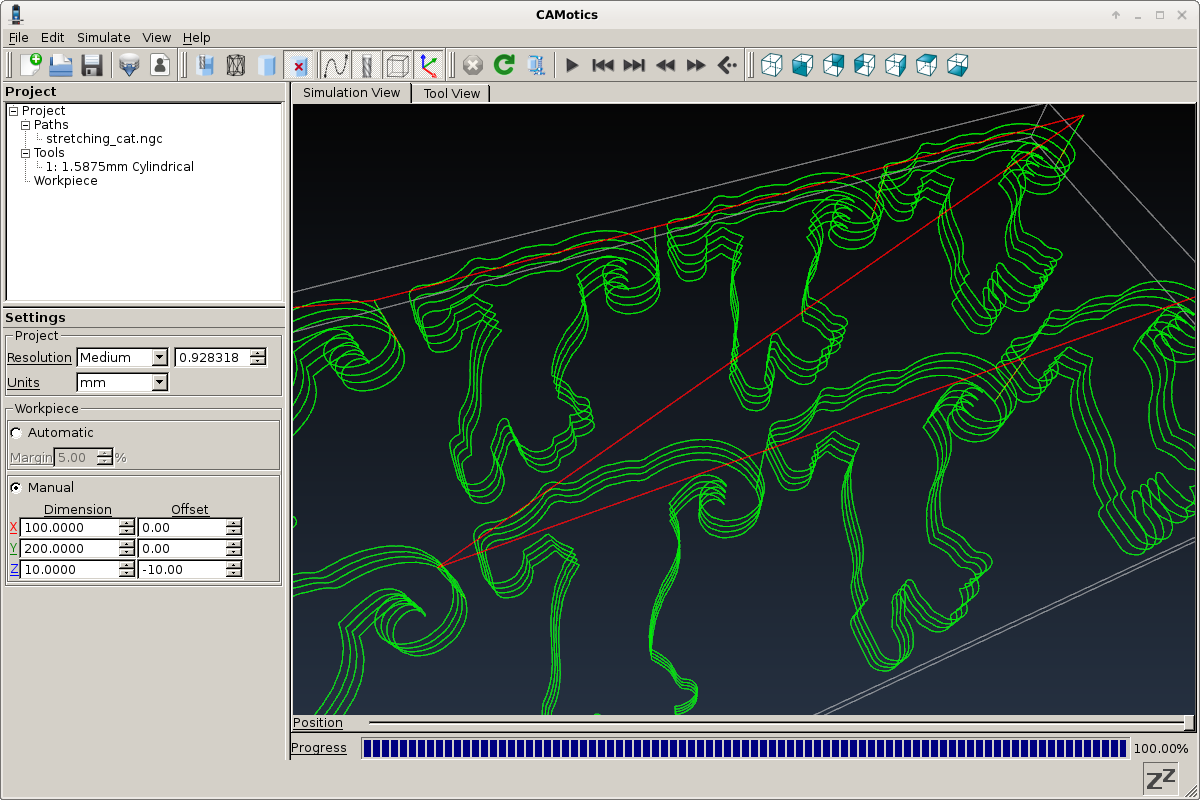Image resolution: width=1200 pixels, height=800 pixels.
Task: Select the Automatic workpiece radio button
Action: tap(15, 432)
